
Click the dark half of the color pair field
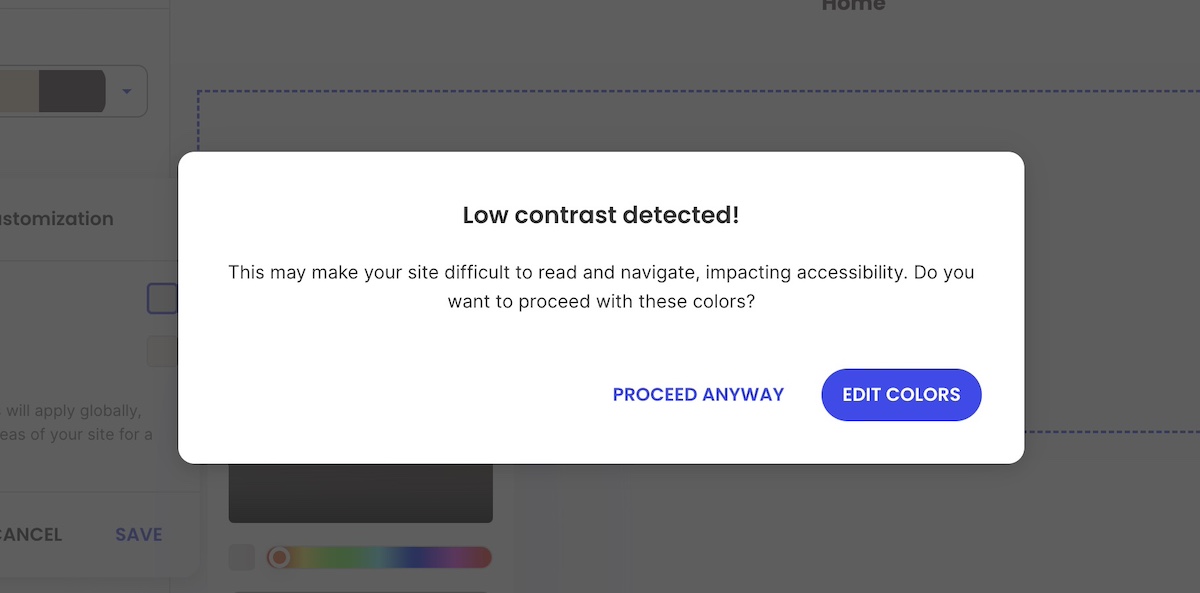click(72, 90)
